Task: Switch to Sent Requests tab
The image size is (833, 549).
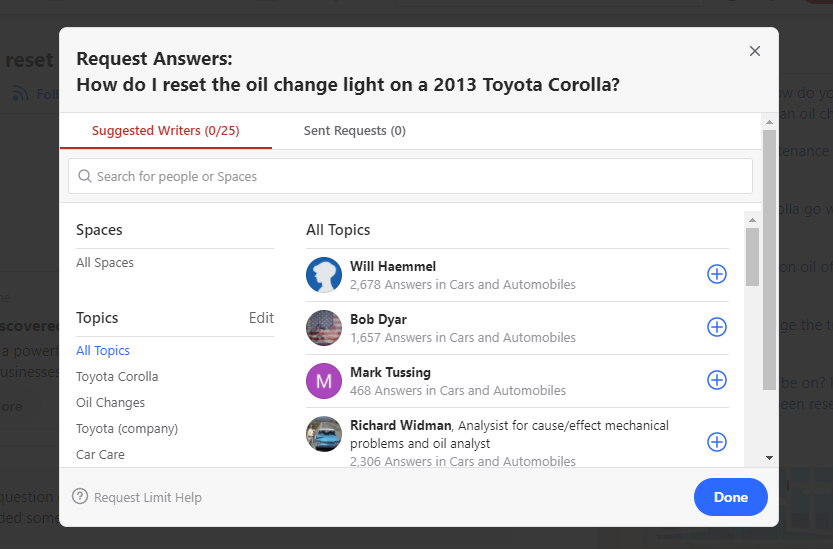Action: click(355, 131)
